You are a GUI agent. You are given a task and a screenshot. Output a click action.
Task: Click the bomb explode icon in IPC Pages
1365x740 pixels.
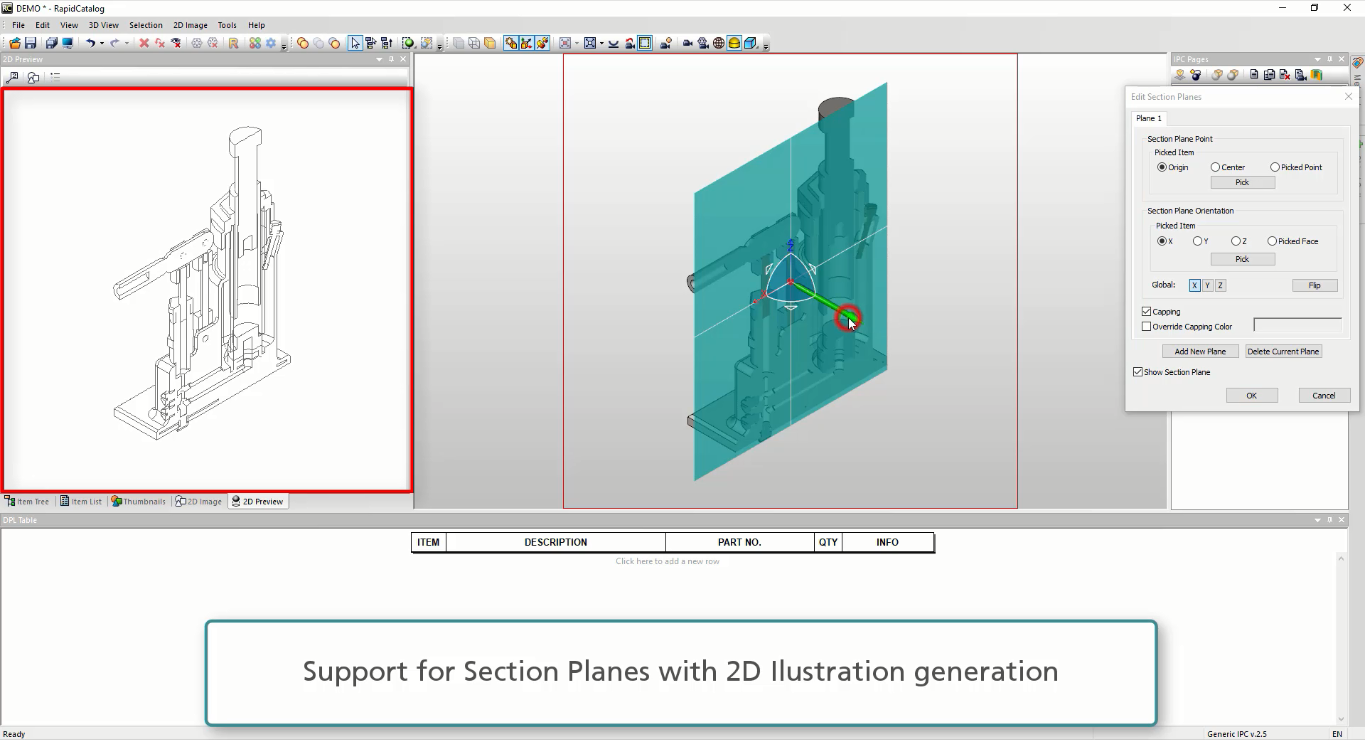click(x=1196, y=75)
